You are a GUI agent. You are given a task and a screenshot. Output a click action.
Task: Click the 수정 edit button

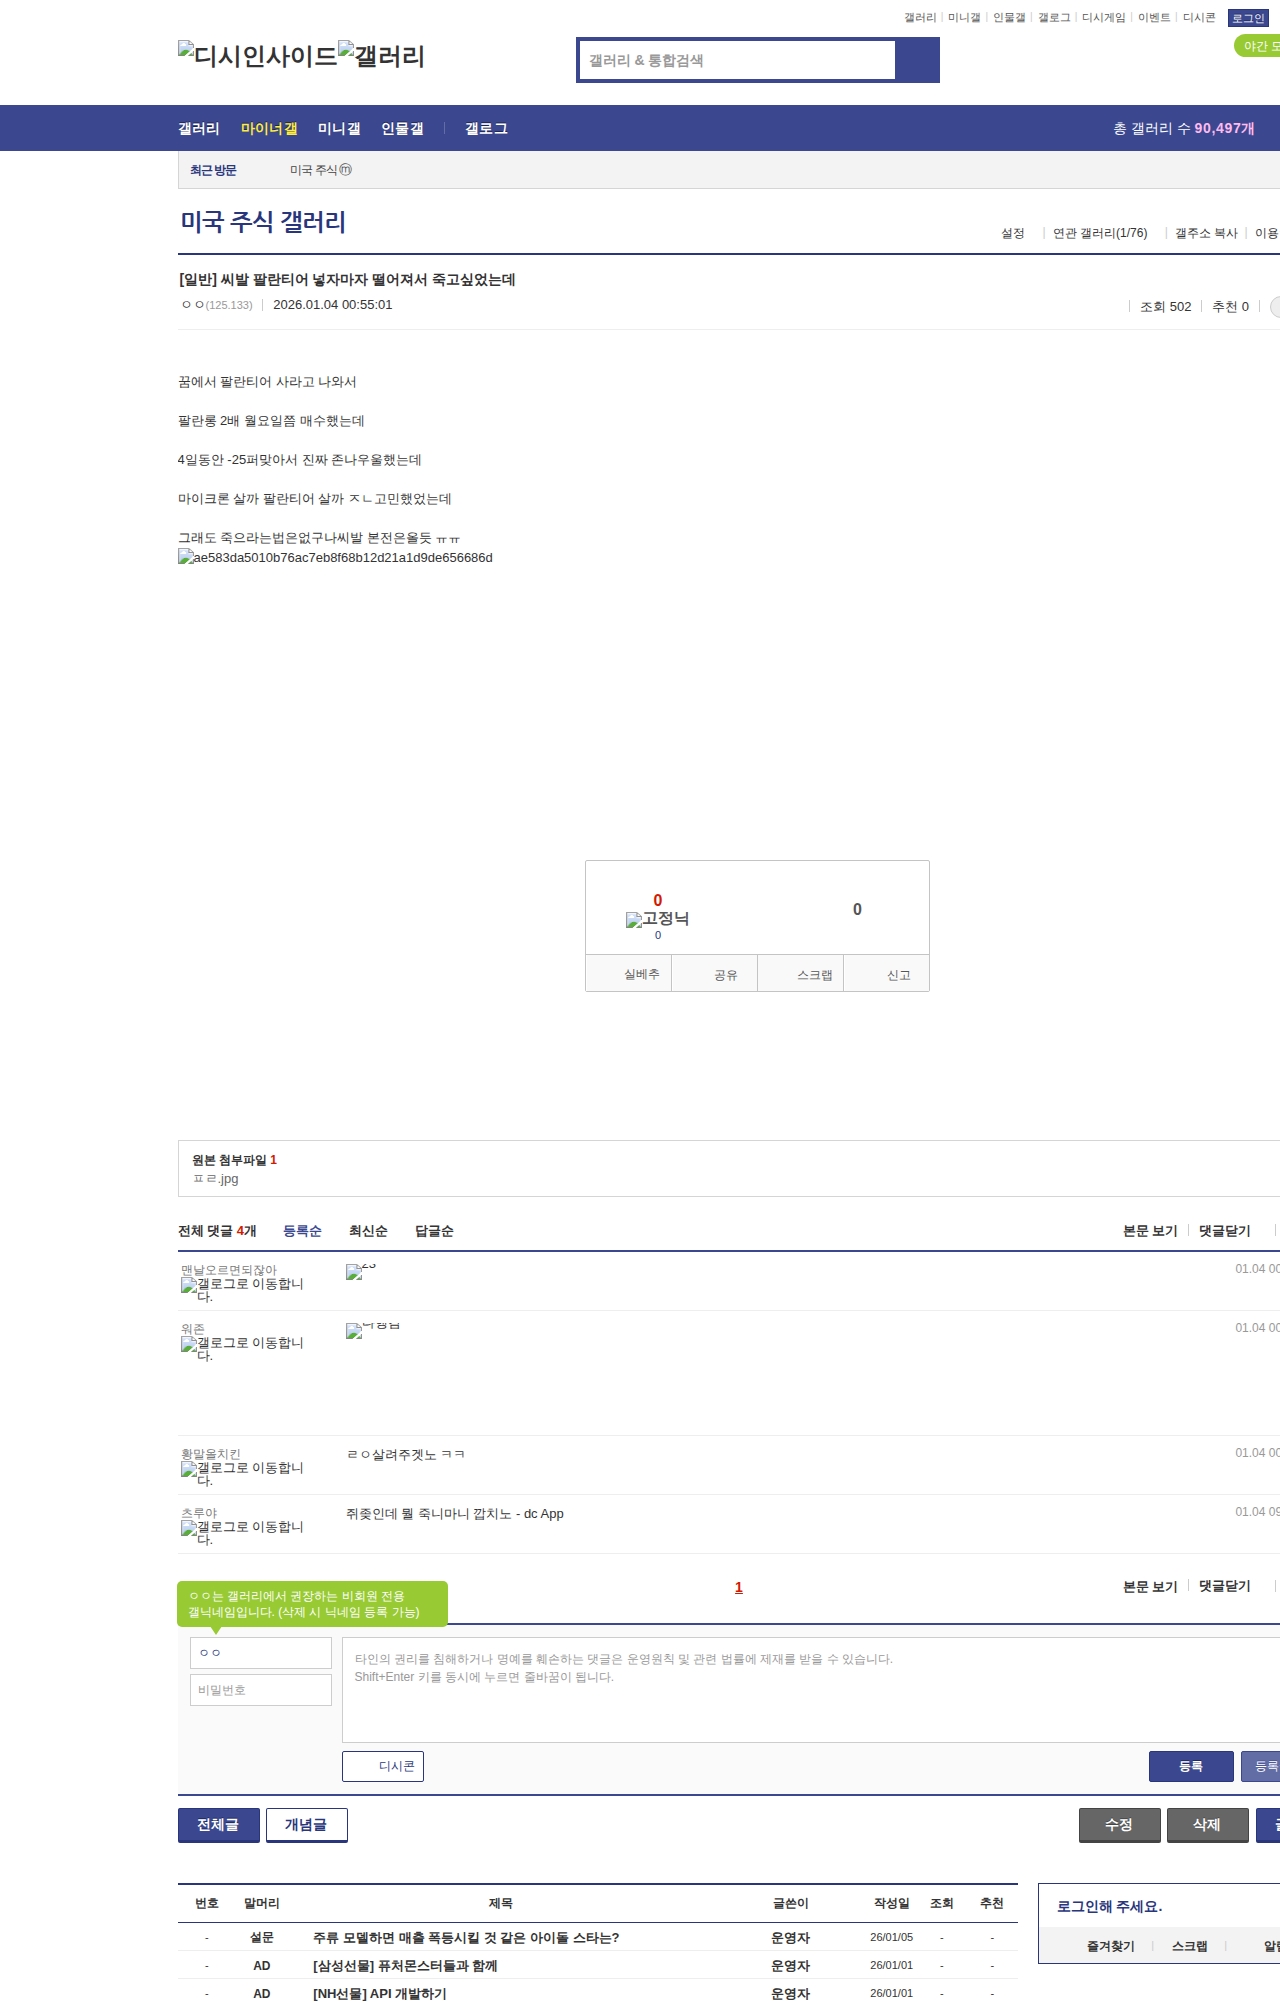pos(1120,1825)
